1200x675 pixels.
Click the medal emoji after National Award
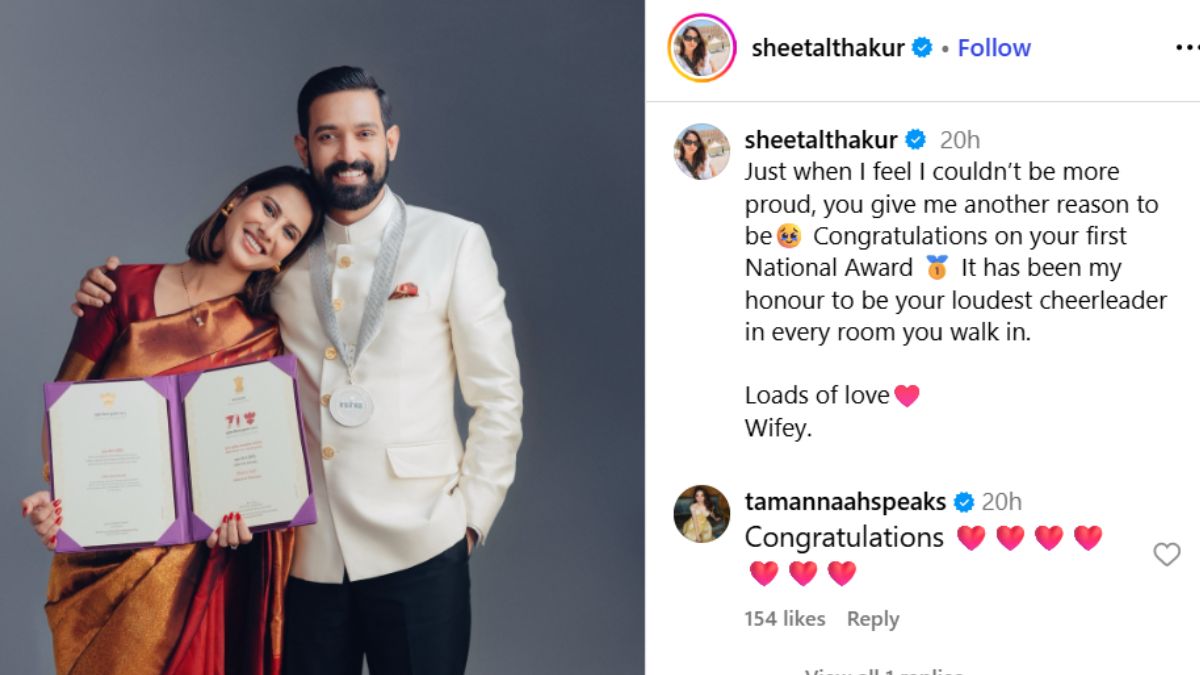[937, 268]
